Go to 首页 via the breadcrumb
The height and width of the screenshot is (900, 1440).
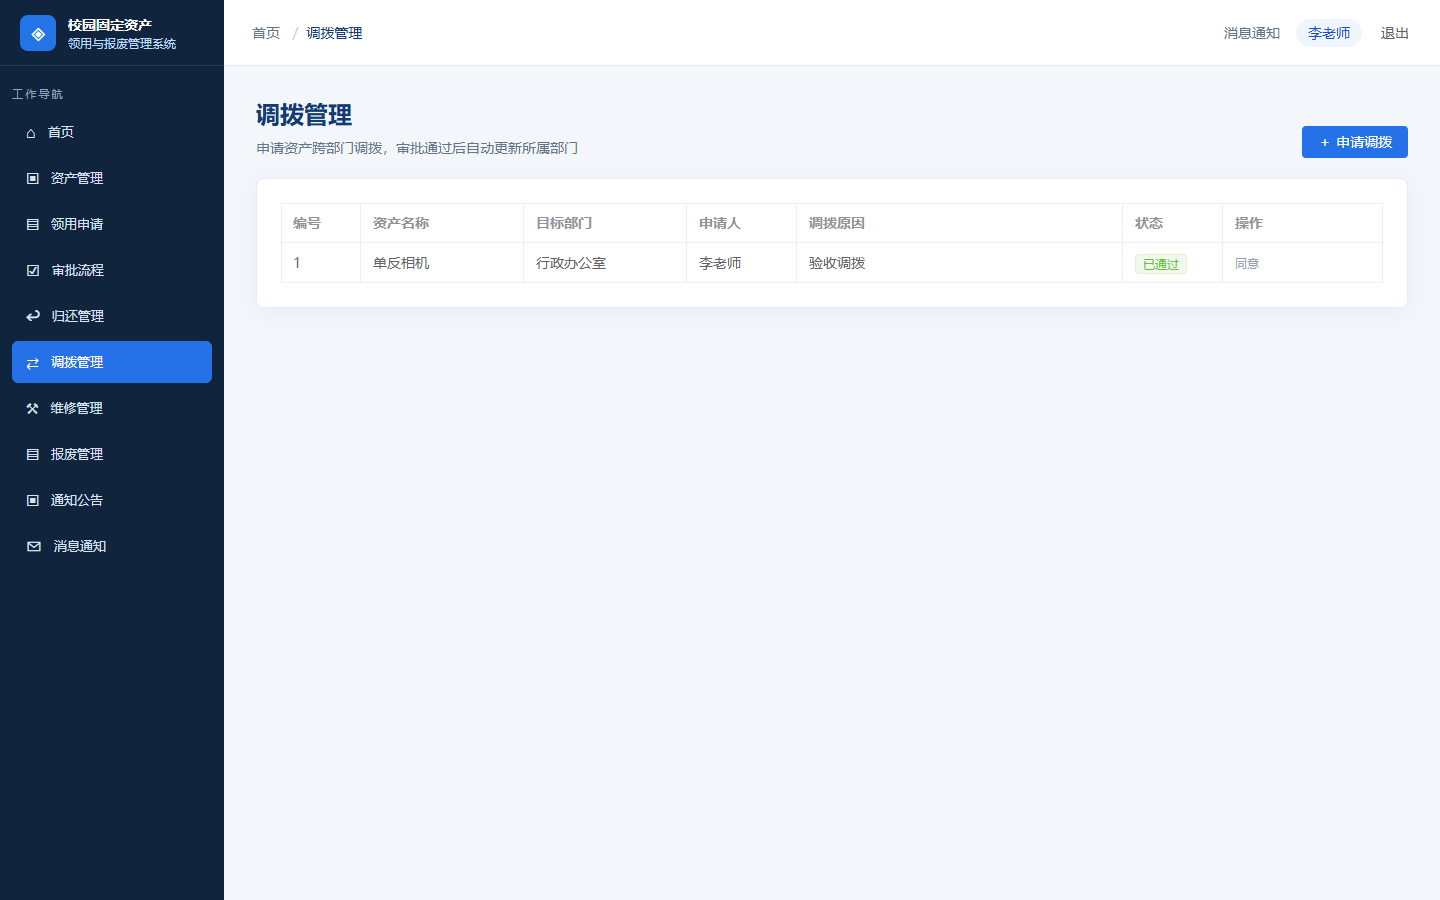tap(266, 33)
